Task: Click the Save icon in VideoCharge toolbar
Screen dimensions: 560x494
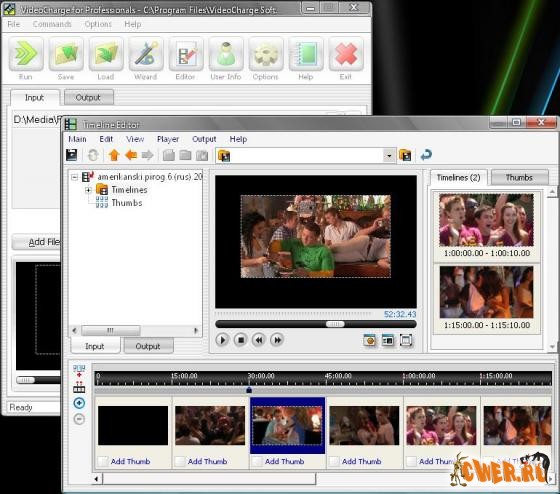Action: [66, 55]
